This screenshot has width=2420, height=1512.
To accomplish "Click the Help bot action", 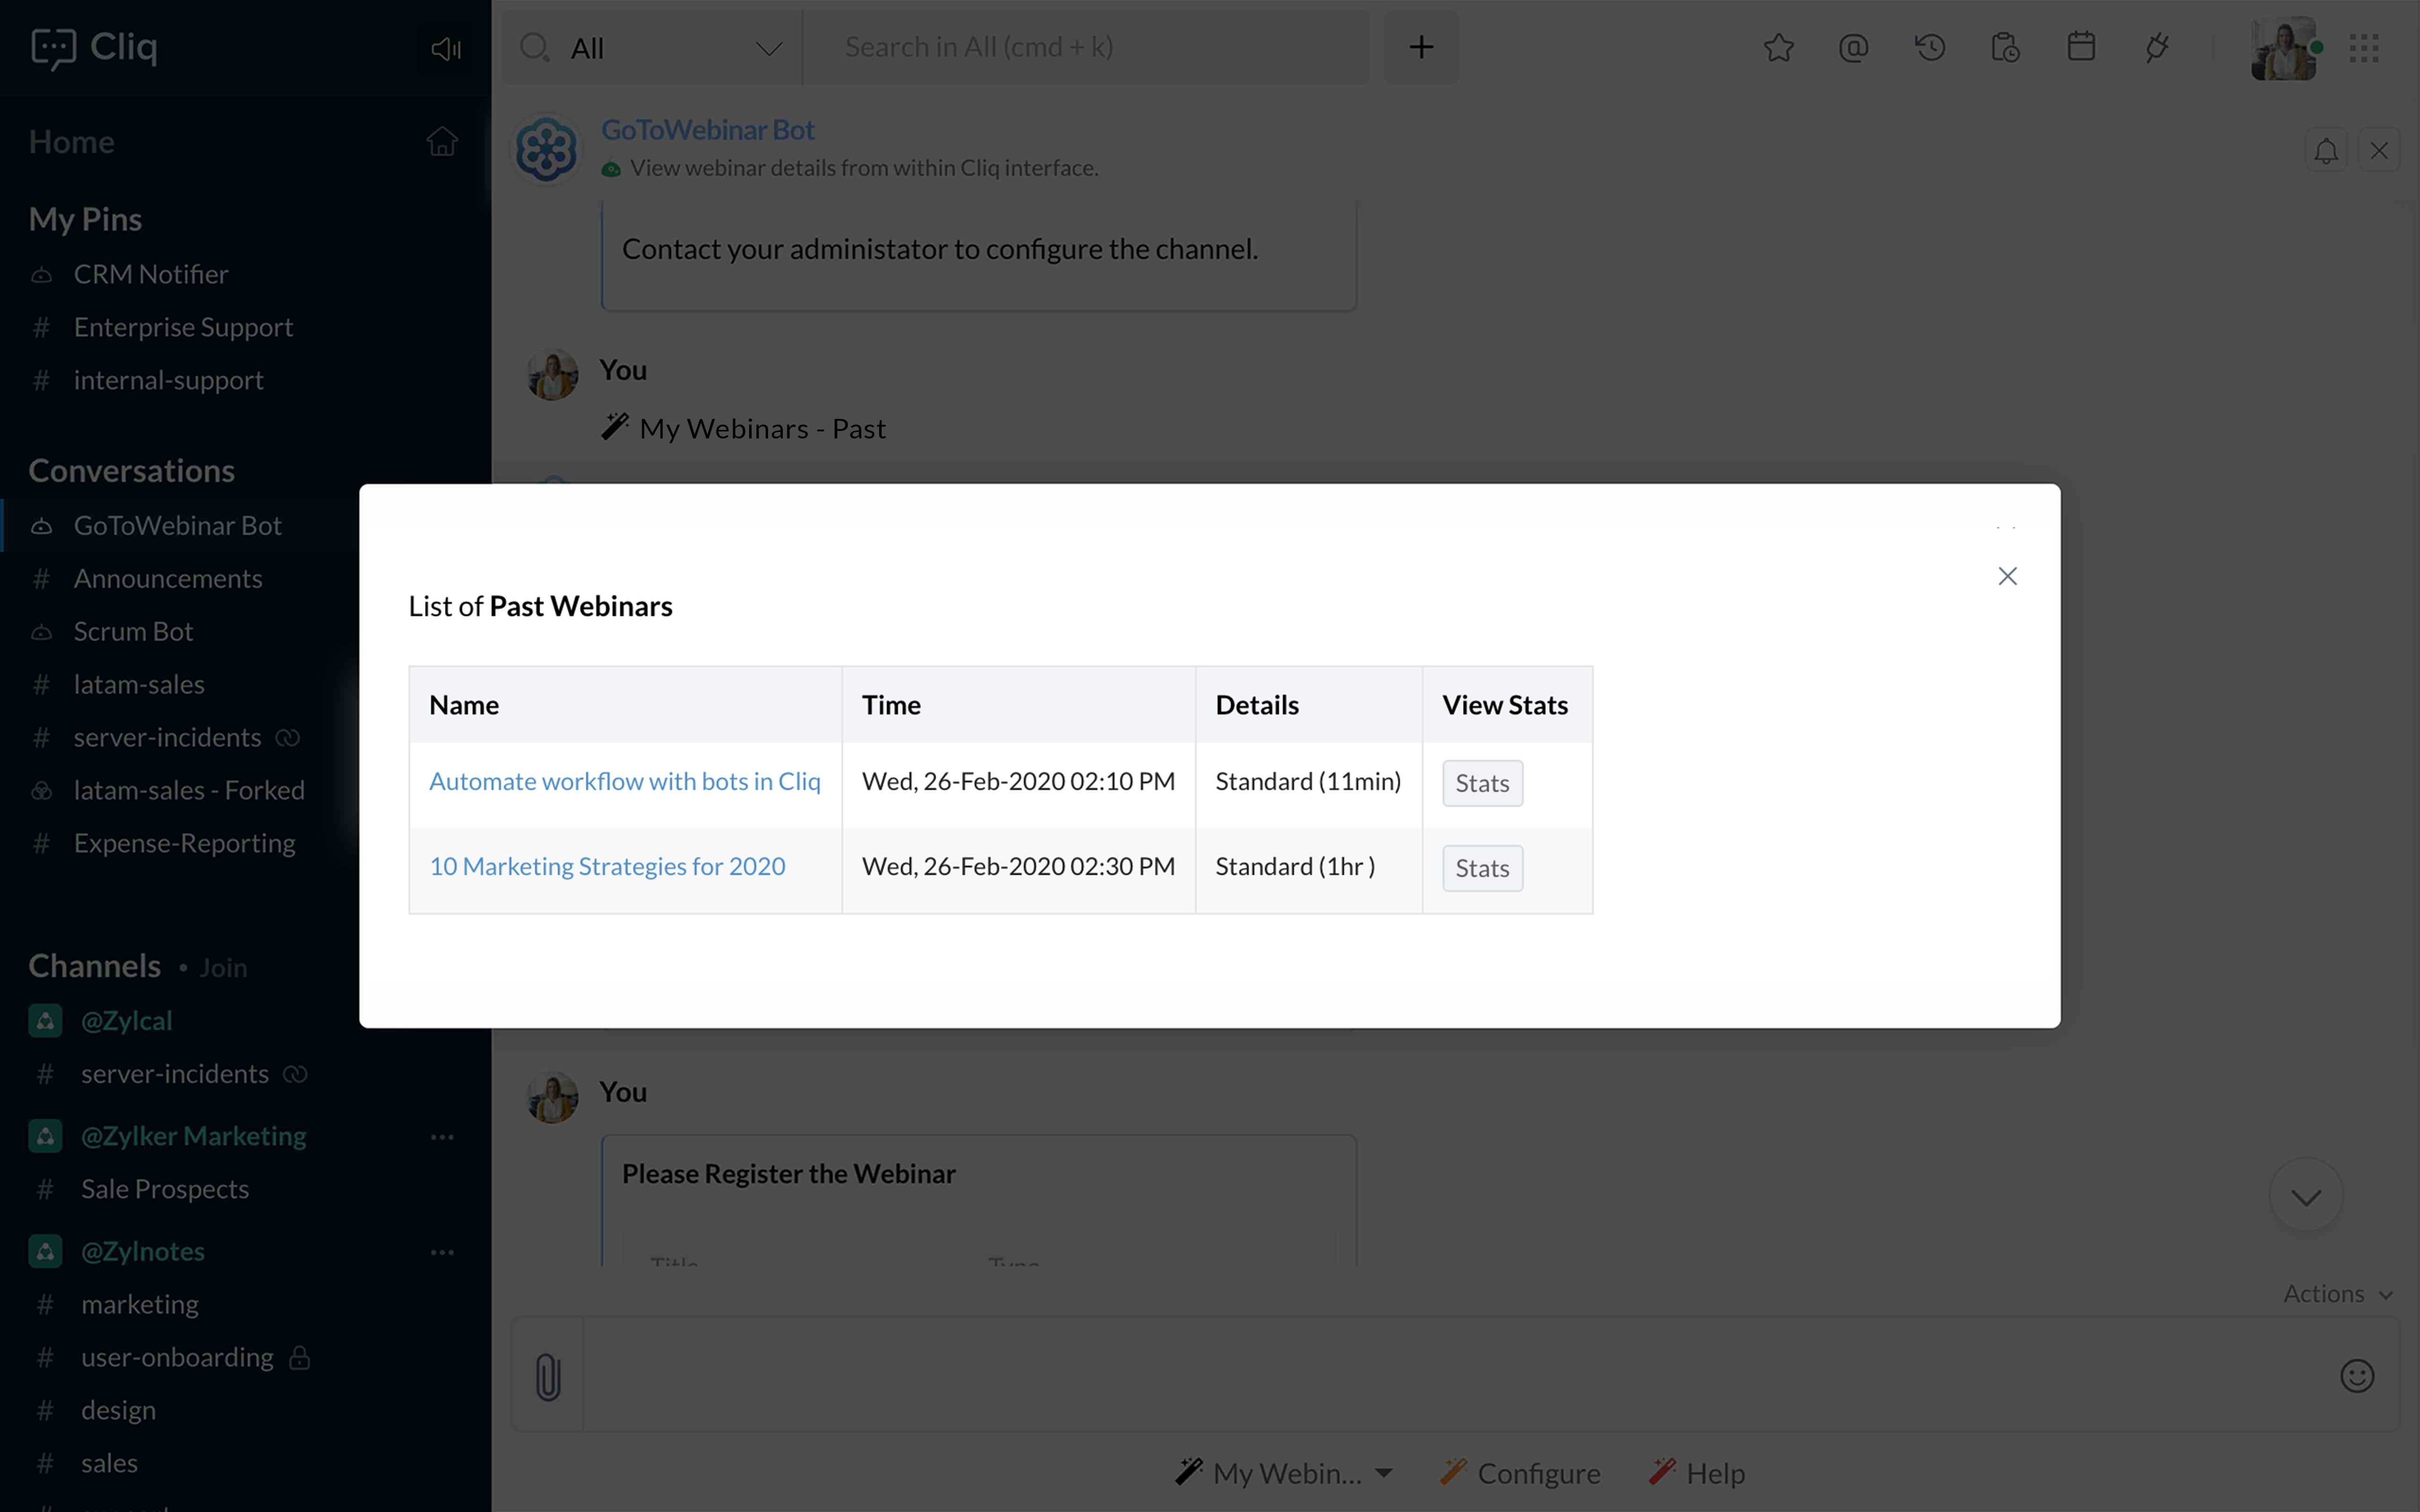I will pos(1697,1473).
